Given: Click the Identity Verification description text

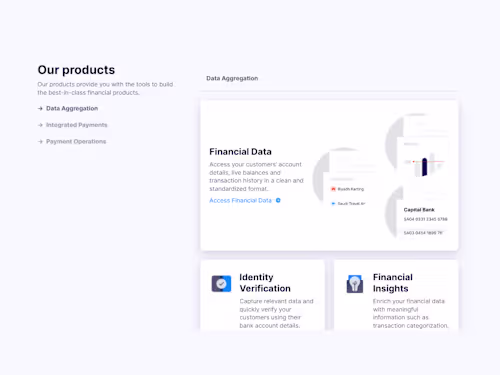Looking at the screenshot, I should click(276, 313).
